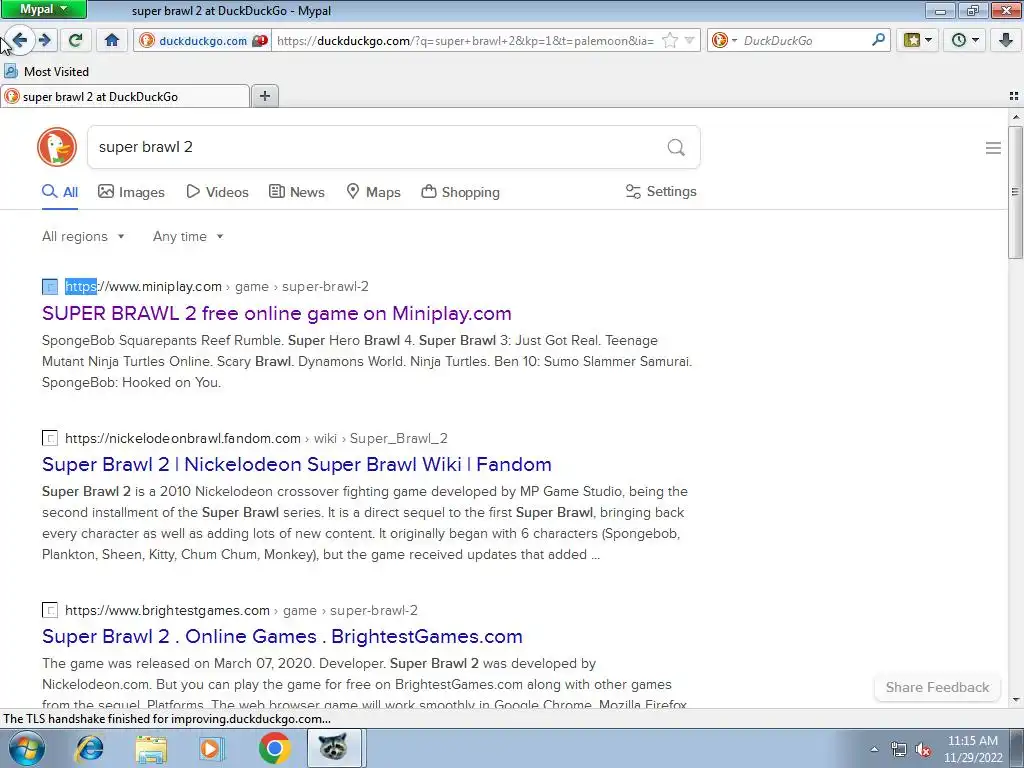Click the nickelodeonbrawl.fandom.com URL breadcrumb
The image size is (1024, 768).
click(256, 438)
